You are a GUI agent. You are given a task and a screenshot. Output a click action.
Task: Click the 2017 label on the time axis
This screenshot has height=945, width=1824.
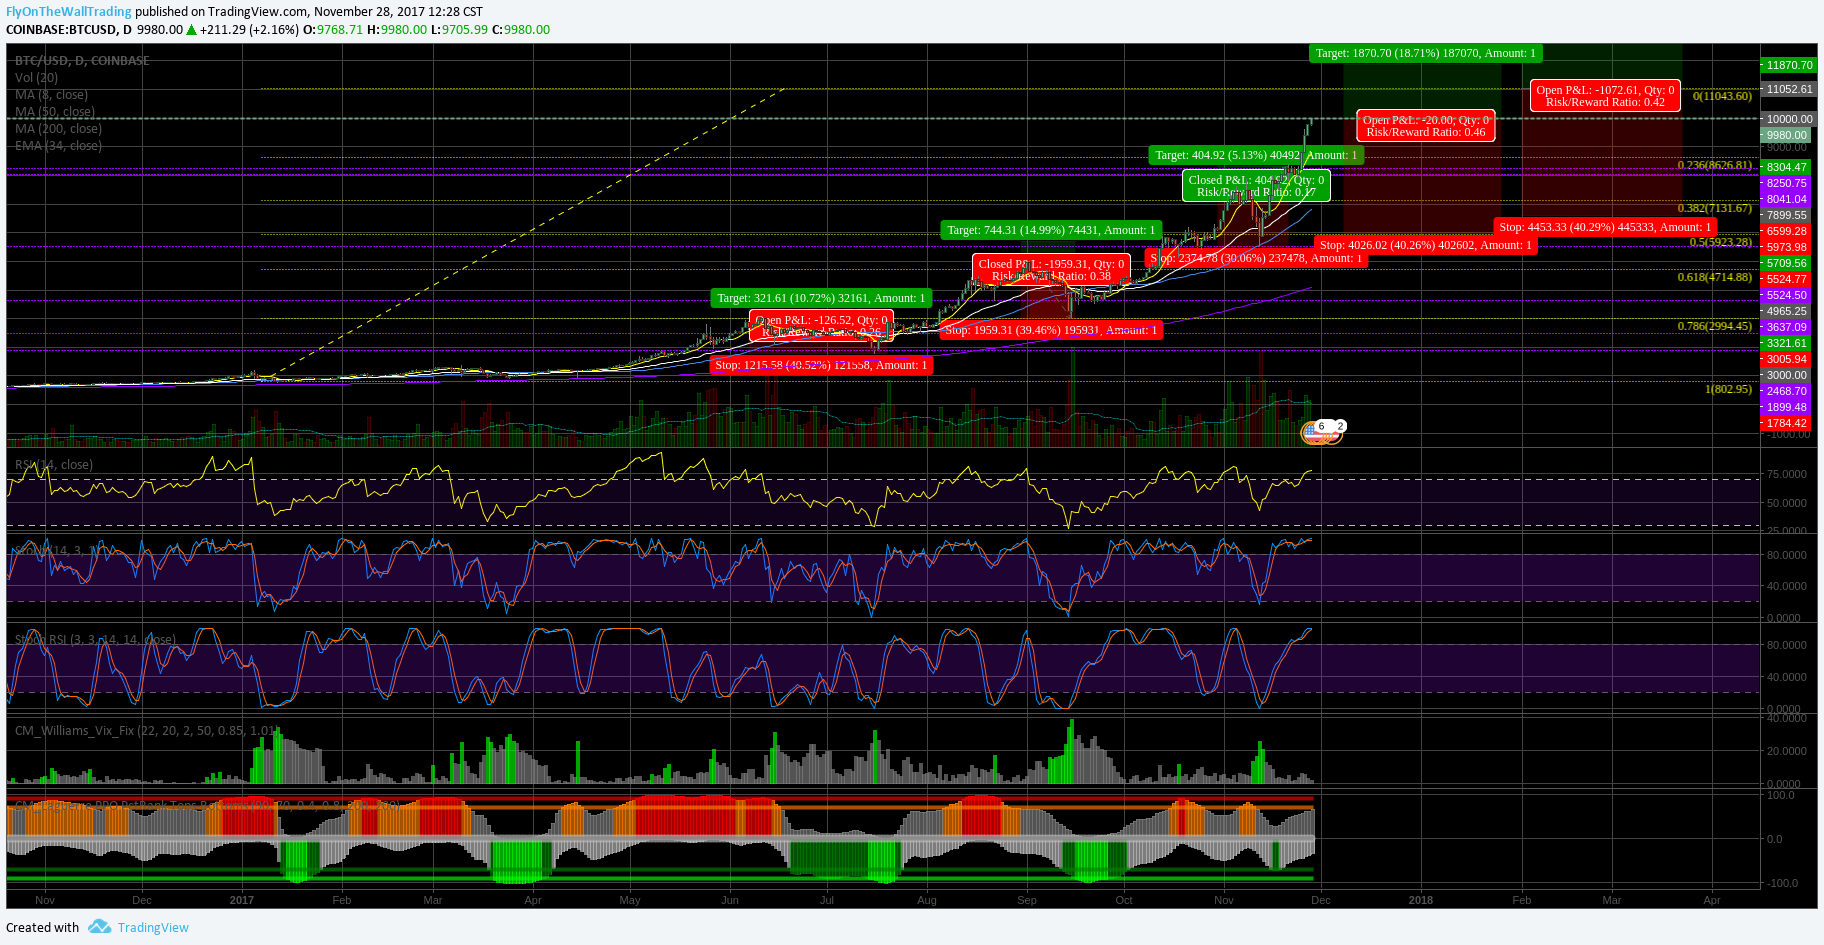point(242,900)
